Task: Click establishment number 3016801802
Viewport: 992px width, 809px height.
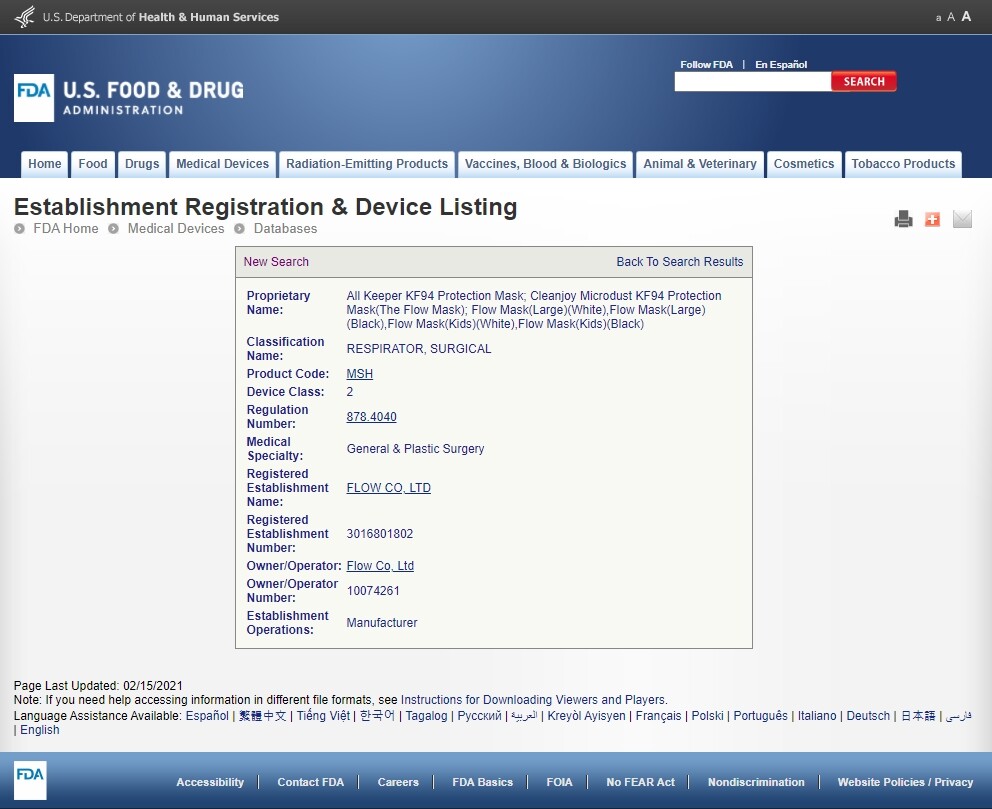Action: click(380, 534)
